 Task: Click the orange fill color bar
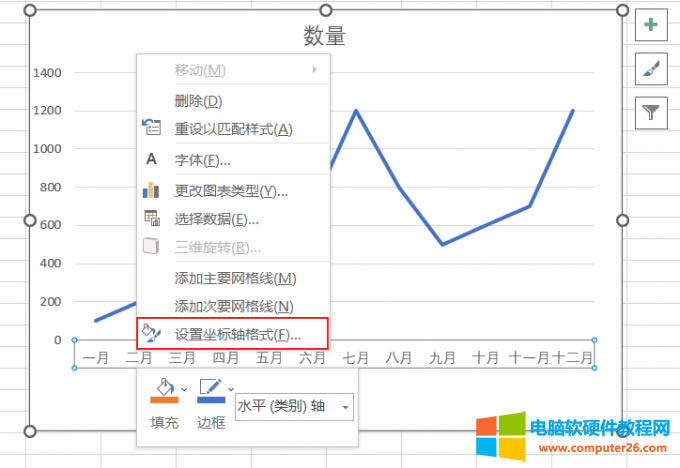[x=164, y=400]
